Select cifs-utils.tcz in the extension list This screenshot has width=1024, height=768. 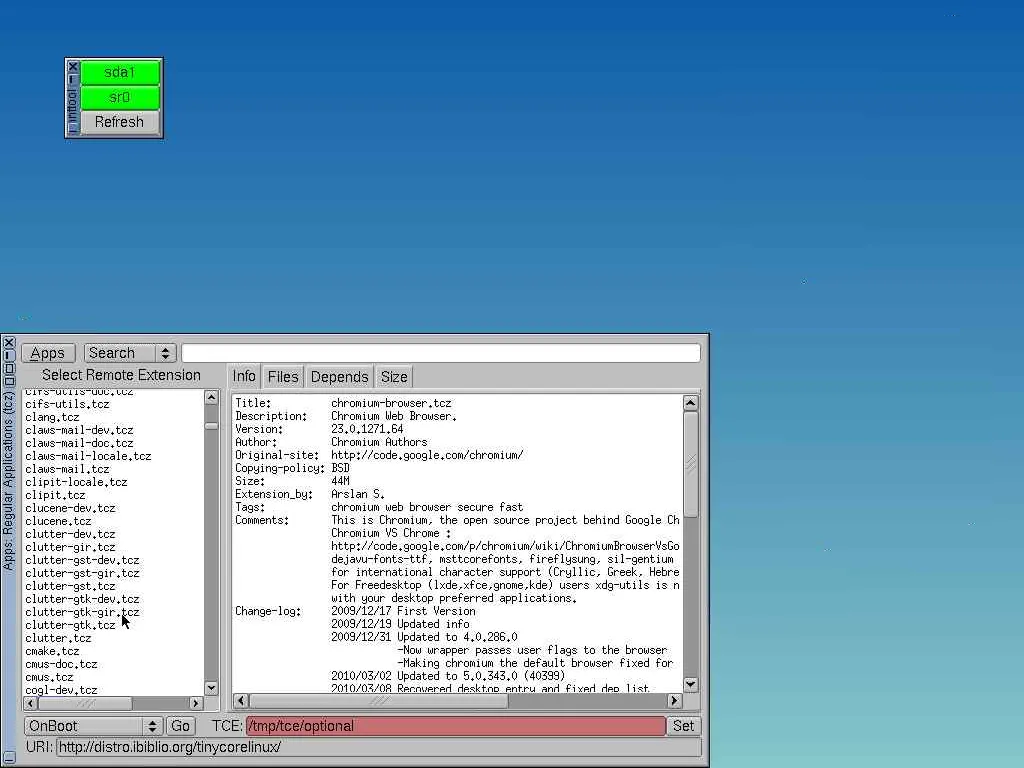tap(67, 404)
